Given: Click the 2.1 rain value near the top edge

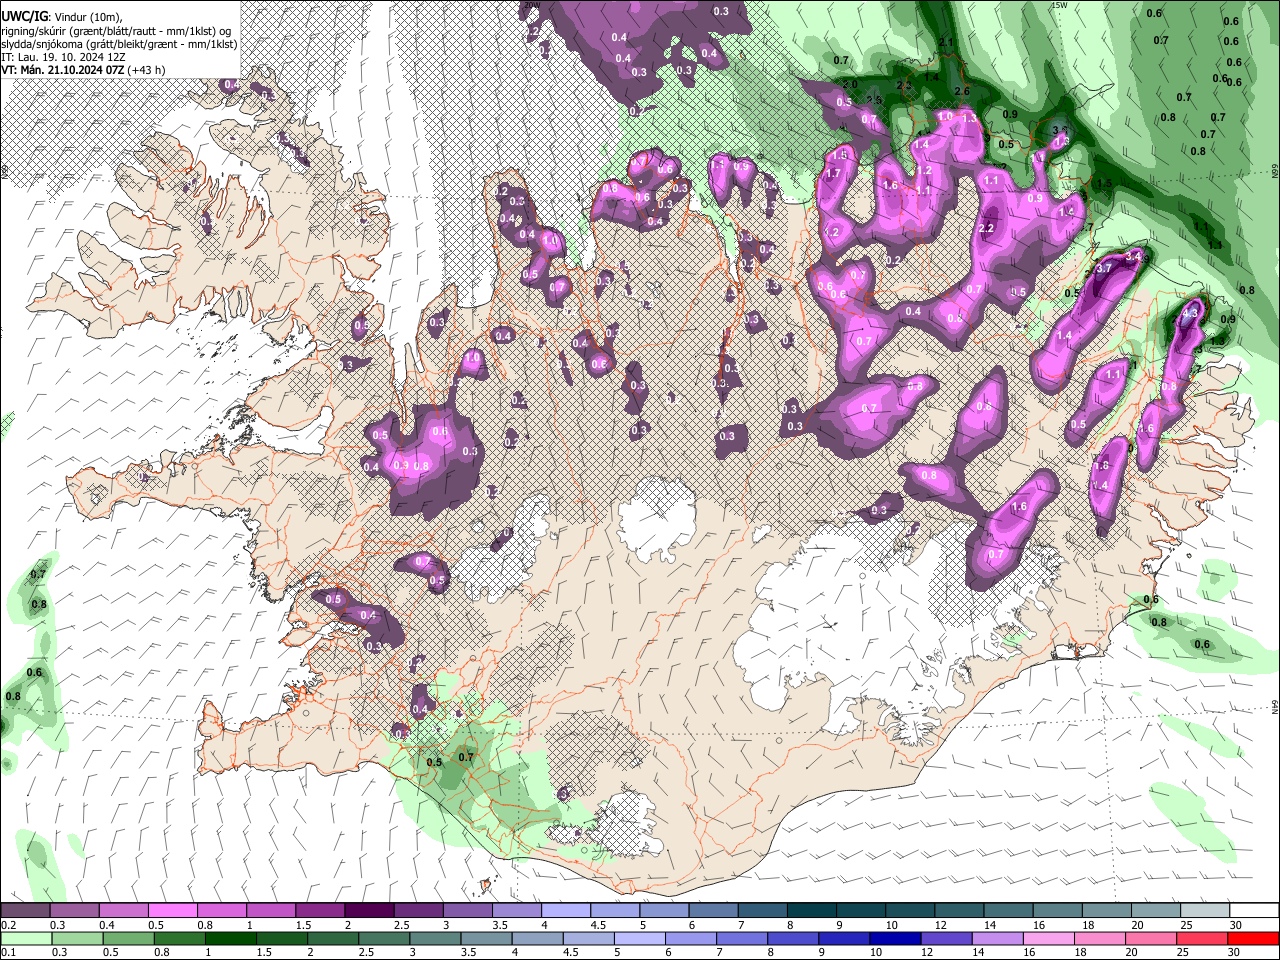Looking at the screenshot, I should (946, 41).
